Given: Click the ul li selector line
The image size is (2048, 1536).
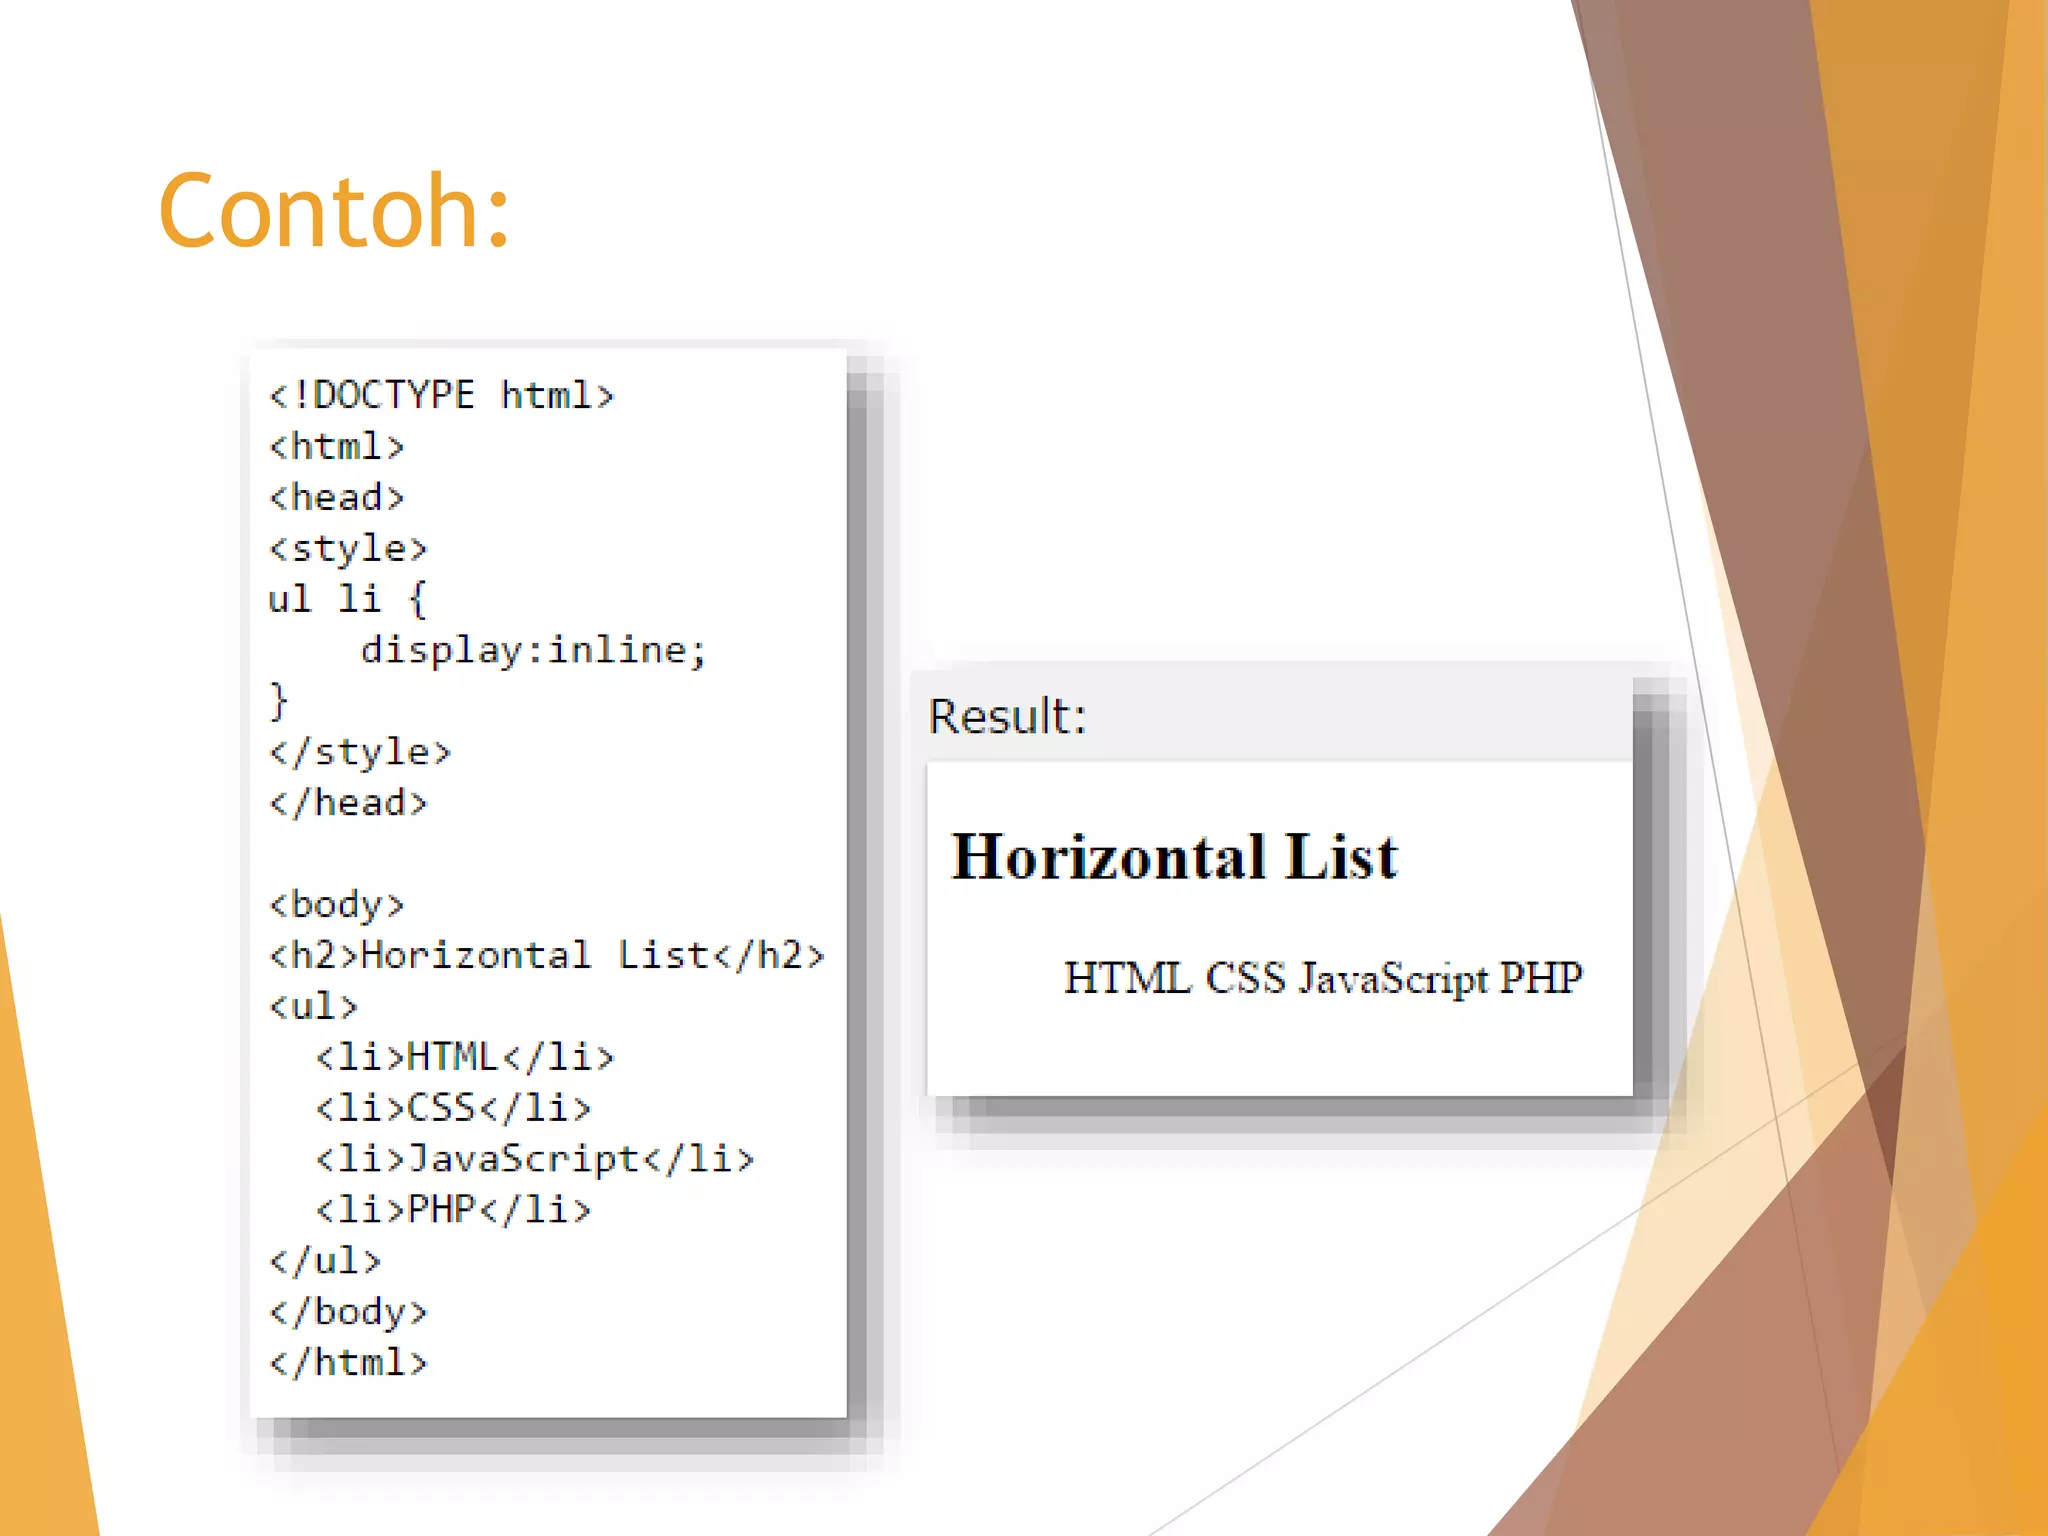Looking at the screenshot, I should point(347,600).
